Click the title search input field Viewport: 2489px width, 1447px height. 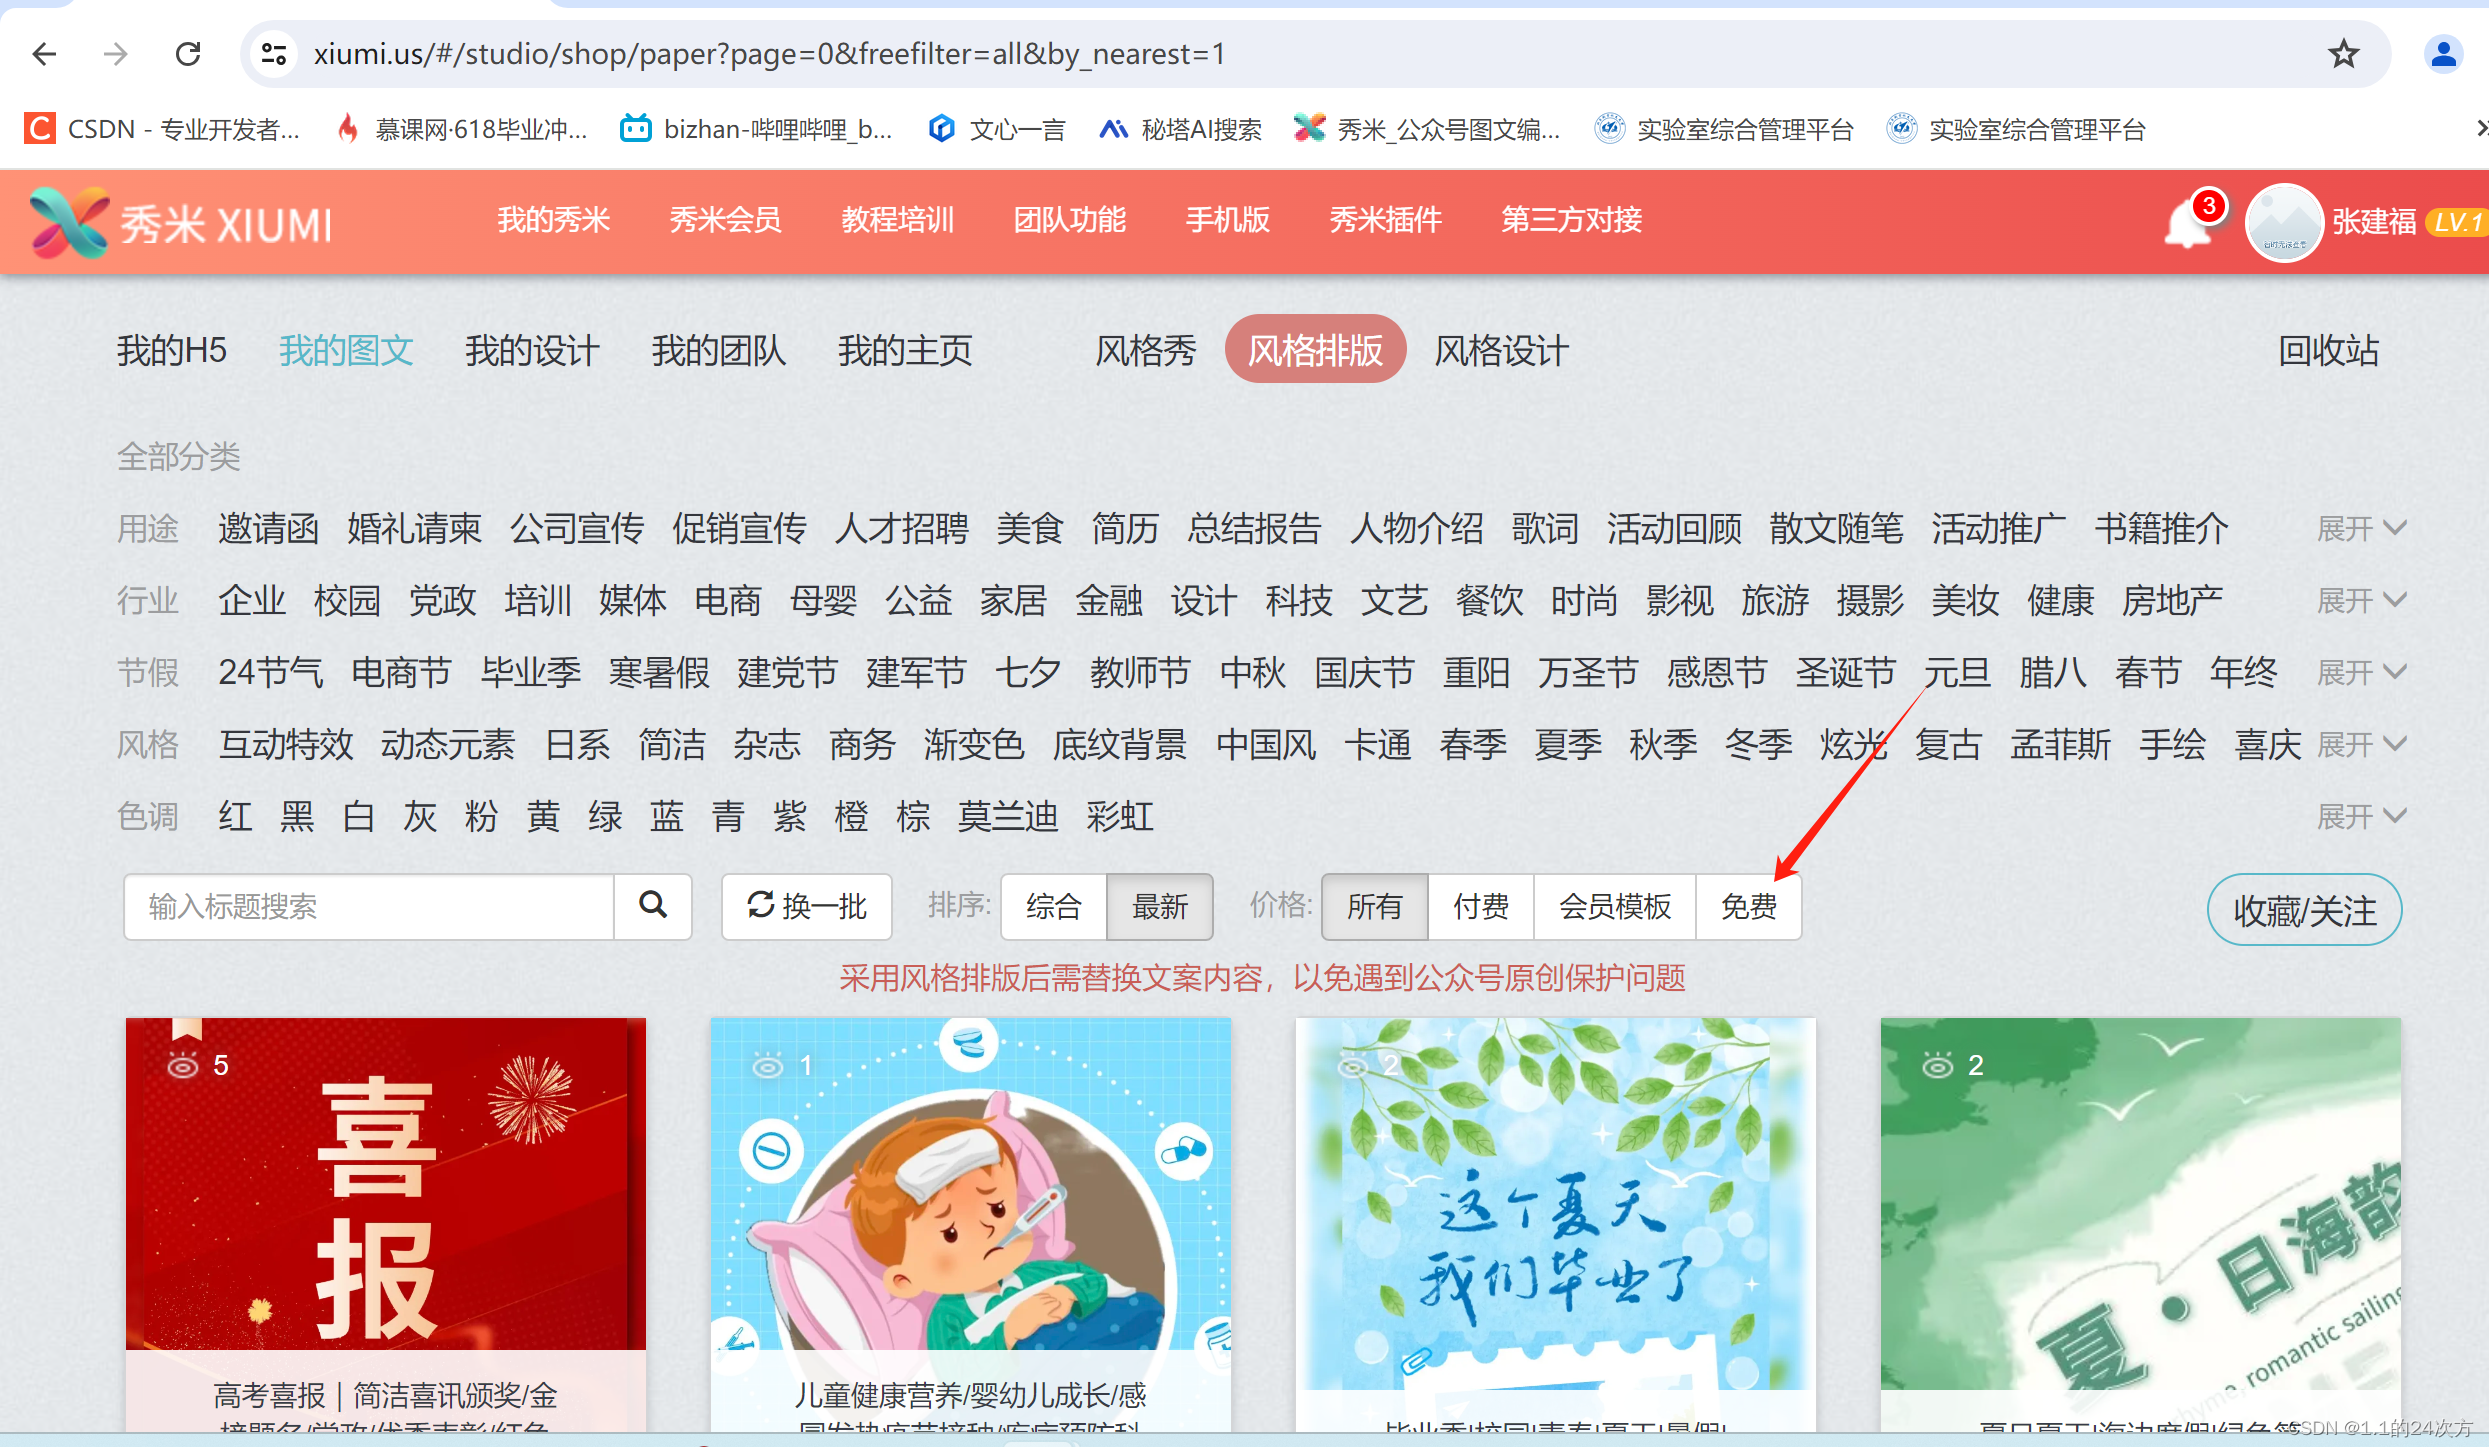[368, 907]
